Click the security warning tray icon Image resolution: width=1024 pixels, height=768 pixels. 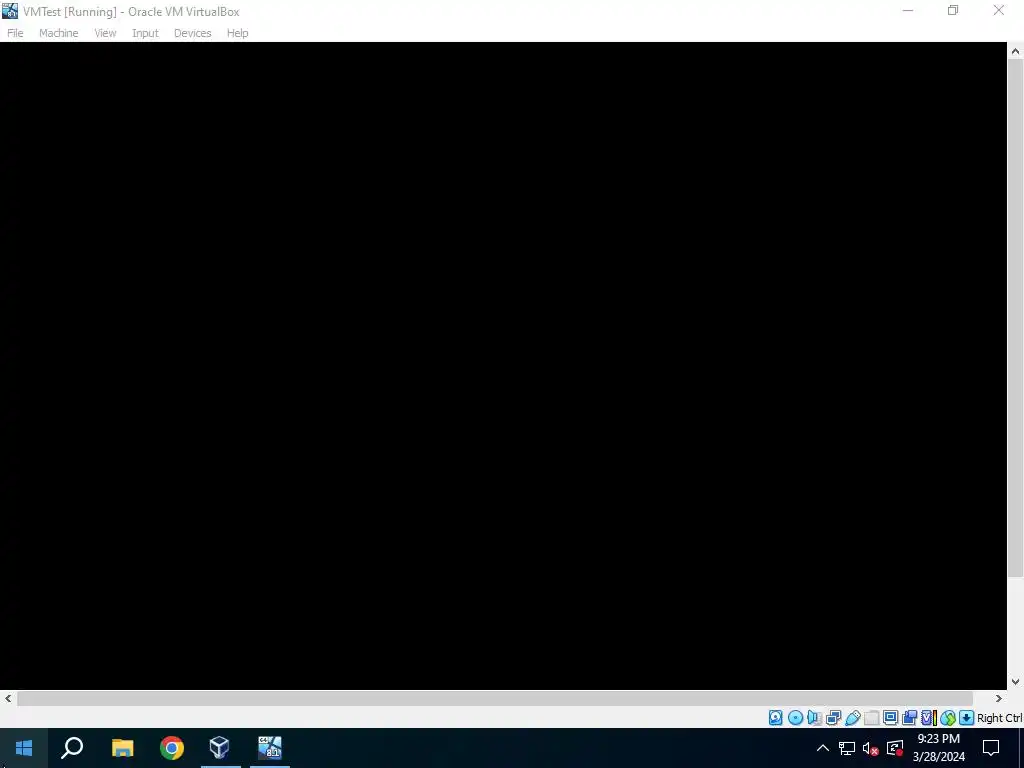click(895, 748)
